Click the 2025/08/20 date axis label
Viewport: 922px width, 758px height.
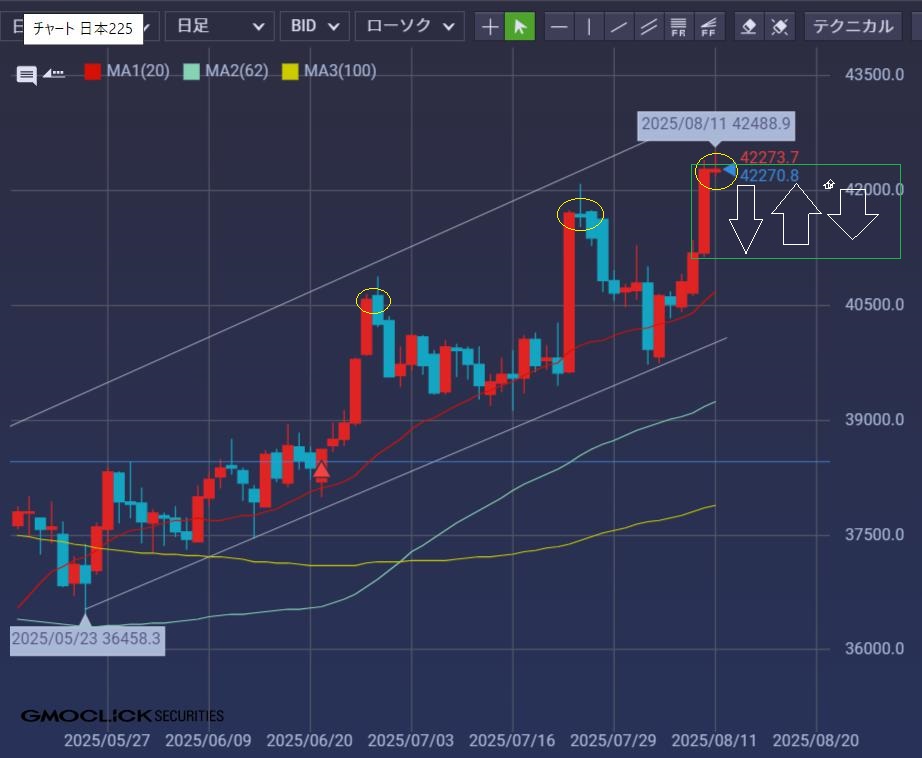[816, 740]
